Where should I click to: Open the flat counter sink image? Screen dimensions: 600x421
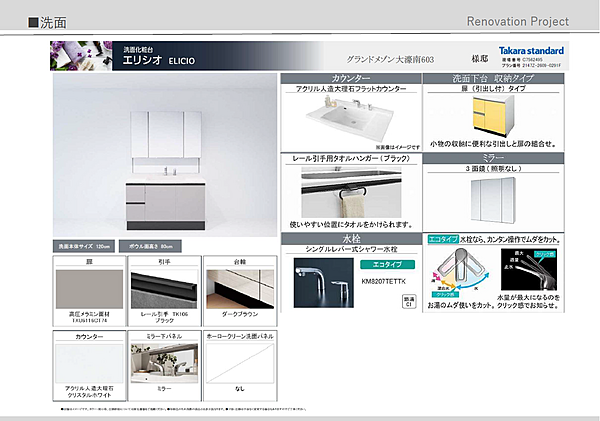click(350, 118)
